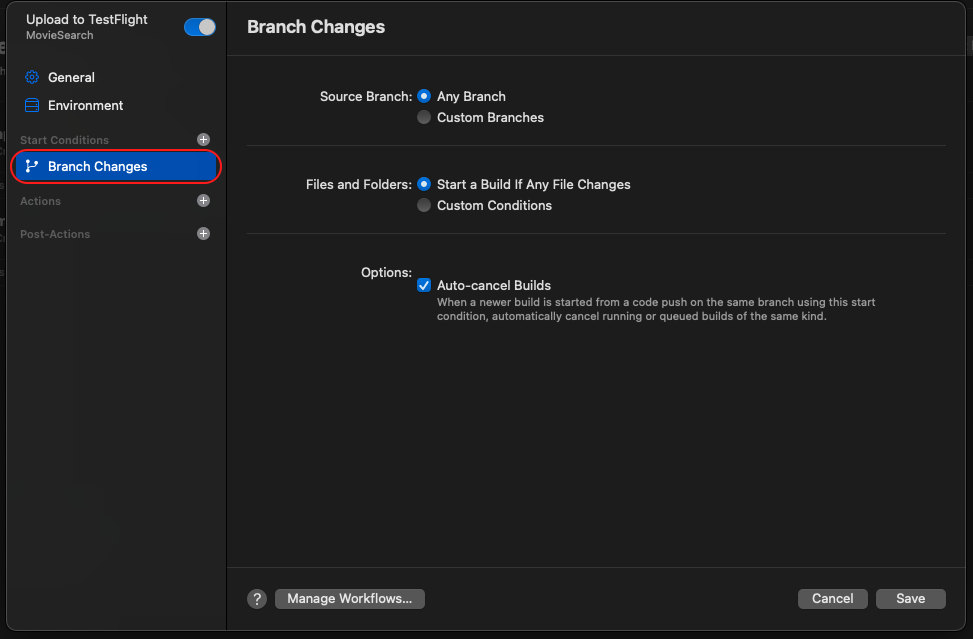The height and width of the screenshot is (639, 973).
Task: Save the workflow changes
Action: tap(911, 599)
